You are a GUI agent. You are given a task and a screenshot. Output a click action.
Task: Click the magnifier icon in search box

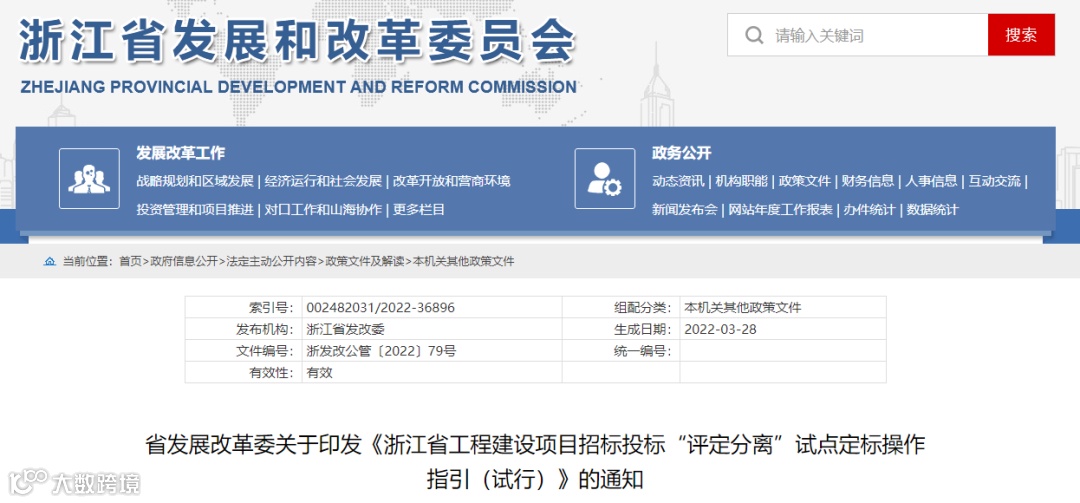pos(754,35)
